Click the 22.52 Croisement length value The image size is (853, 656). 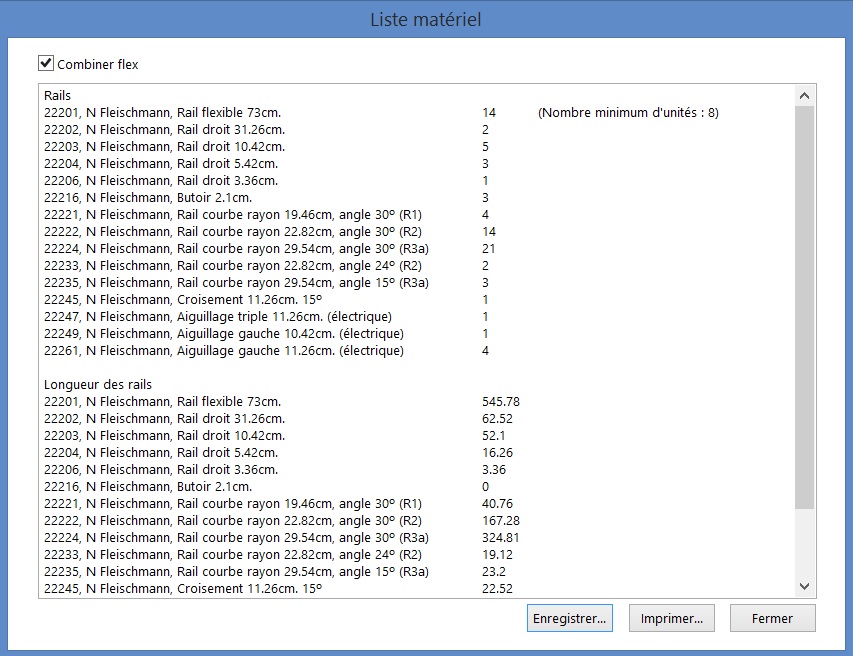[x=497, y=589]
